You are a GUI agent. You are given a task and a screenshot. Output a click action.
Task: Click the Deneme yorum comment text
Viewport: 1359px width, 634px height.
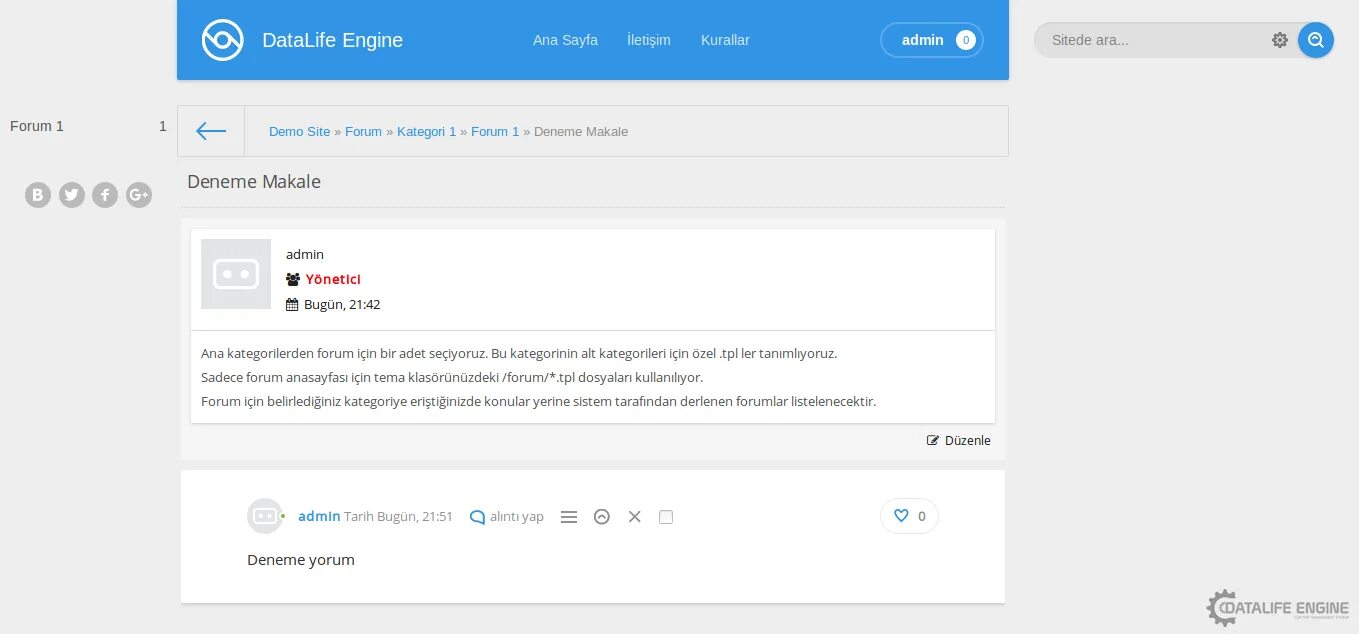point(301,560)
